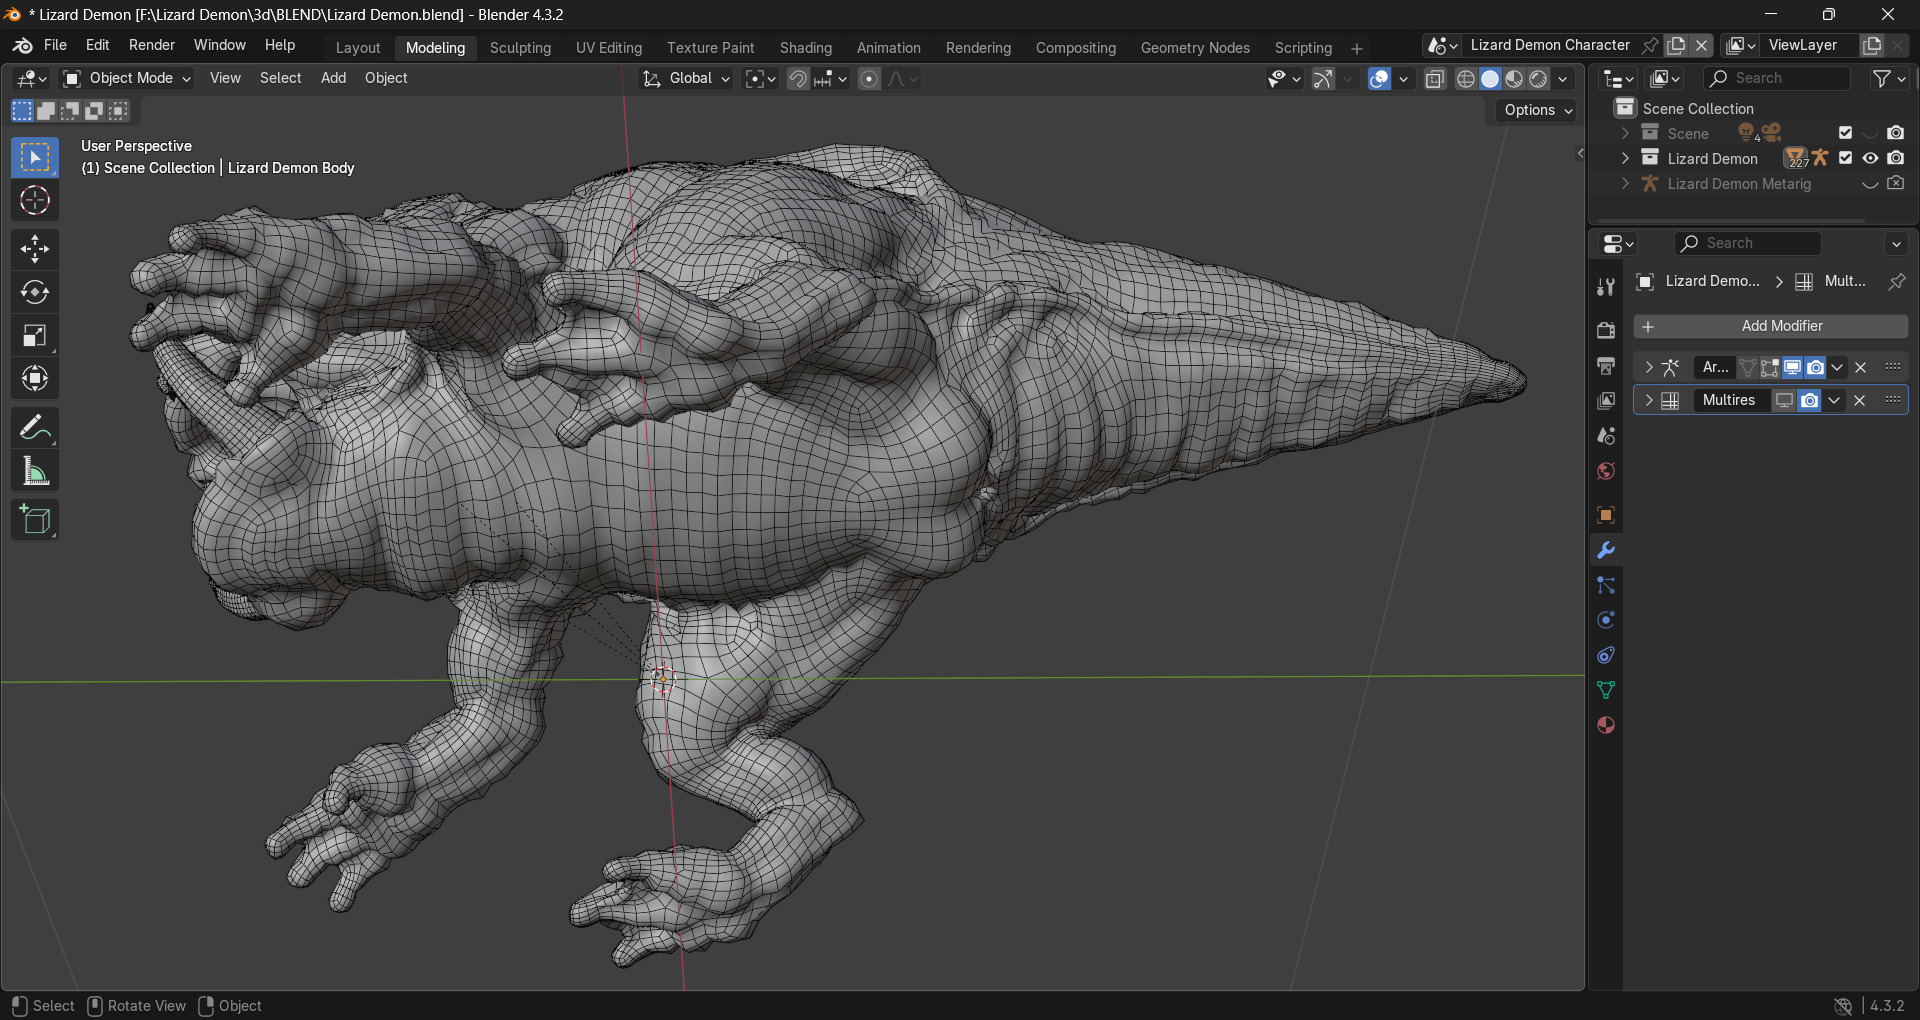Open outliner filter dropdown

pos(1889,78)
